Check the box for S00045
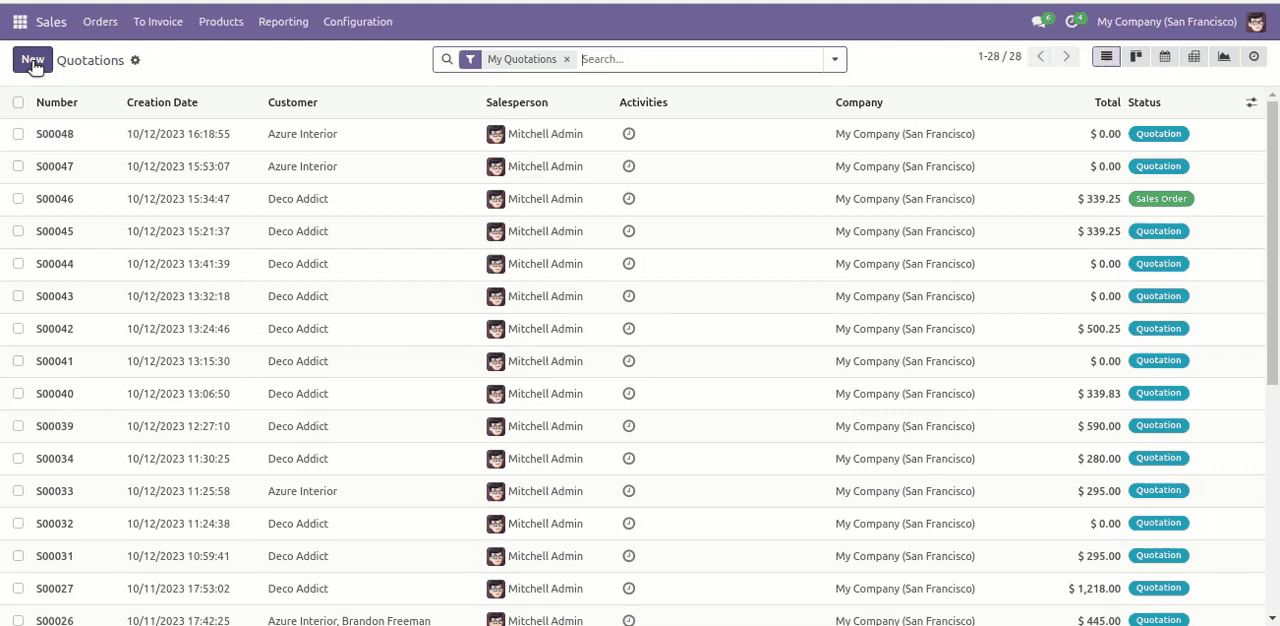The height and width of the screenshot is (626, 1280). click(x=18, y=232)
